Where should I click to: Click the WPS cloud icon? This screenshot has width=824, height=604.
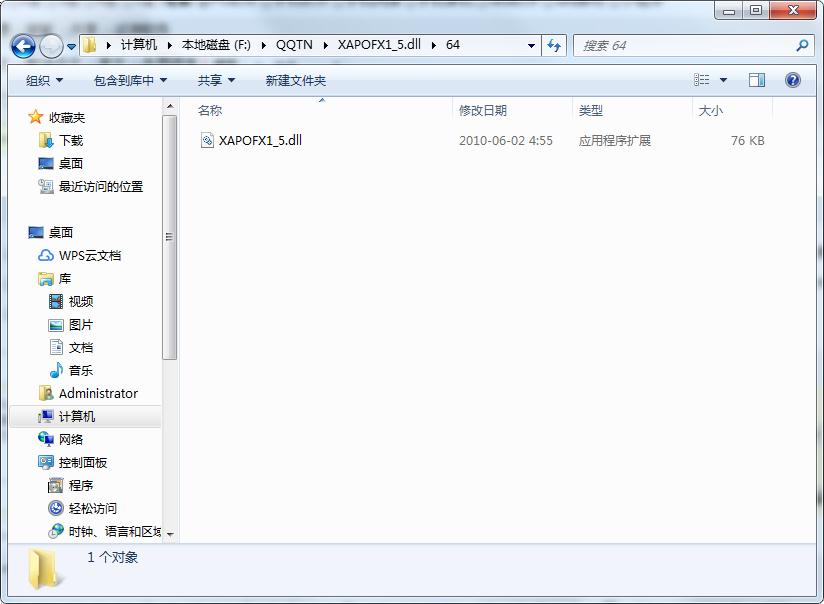[46, 255]
